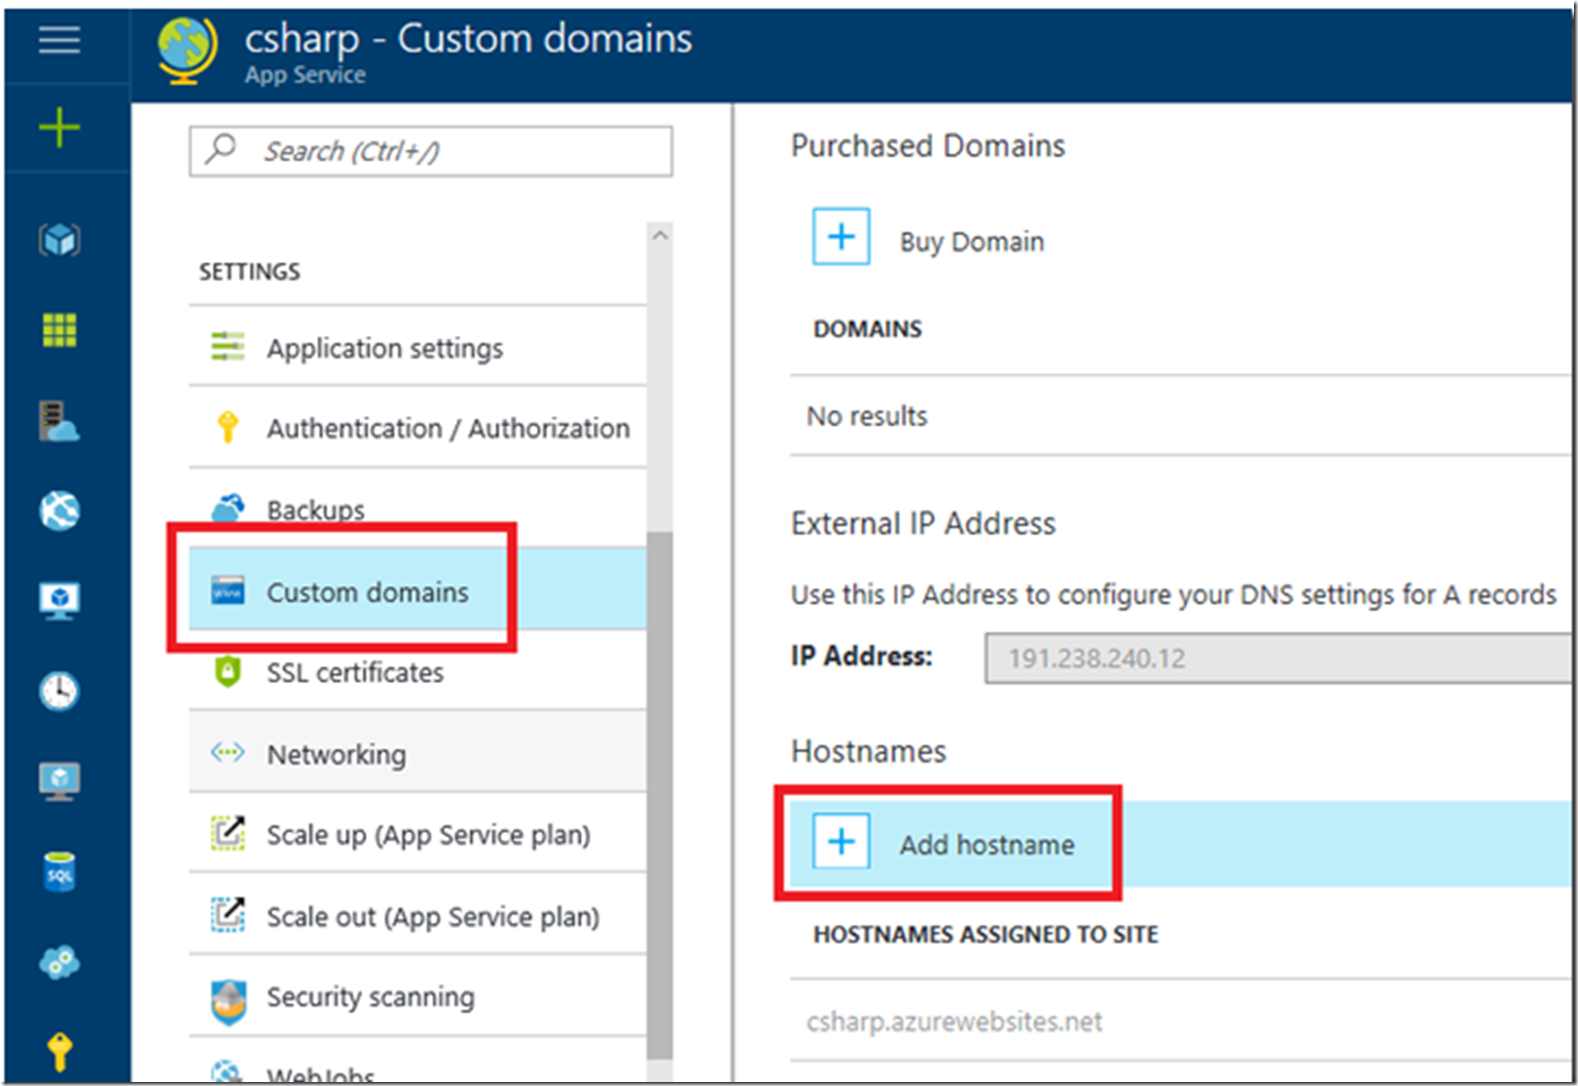Open Application settings menu item

417,346
